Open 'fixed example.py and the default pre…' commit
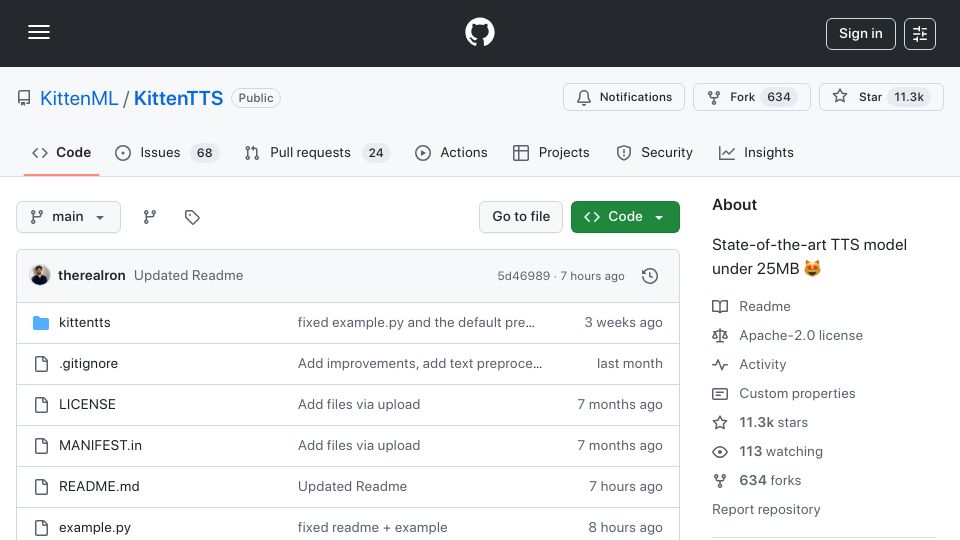Image resolution: width=960 pixels, height=540 pixels. pyautogui.click(x=416, y=323)
